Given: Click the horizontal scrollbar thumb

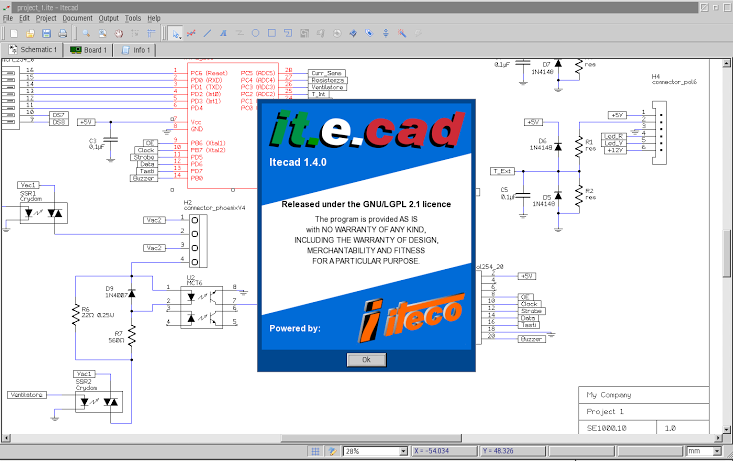Looking at the screenshot, I should [371, 438].
